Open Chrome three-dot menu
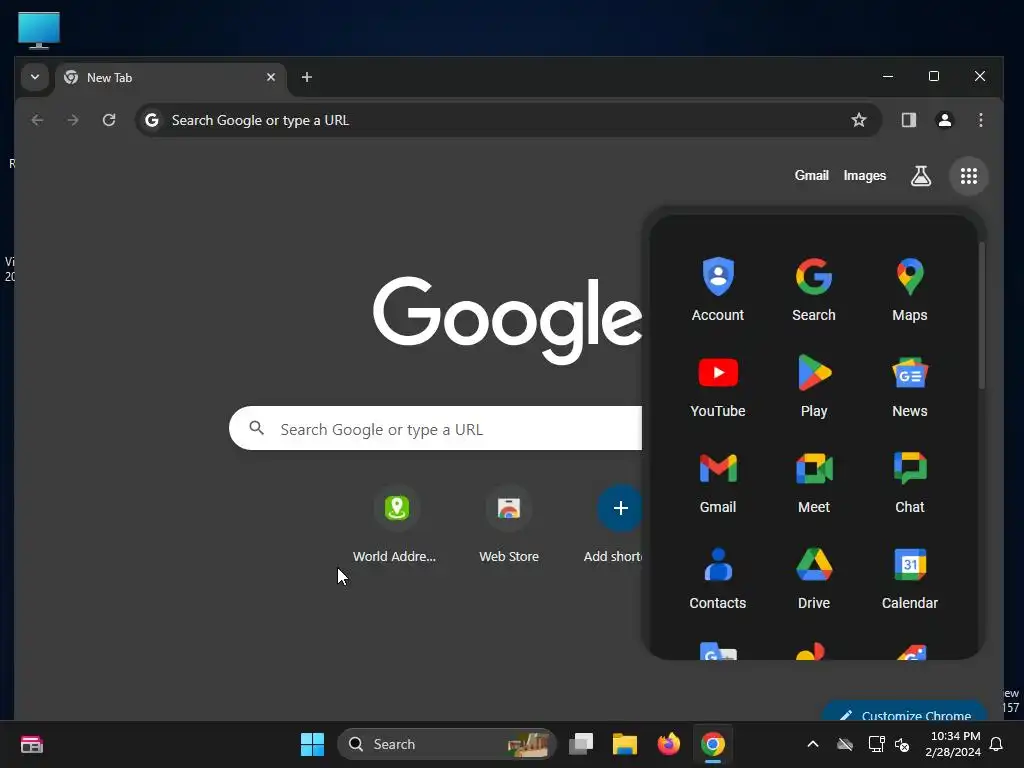 click(980, 120)
